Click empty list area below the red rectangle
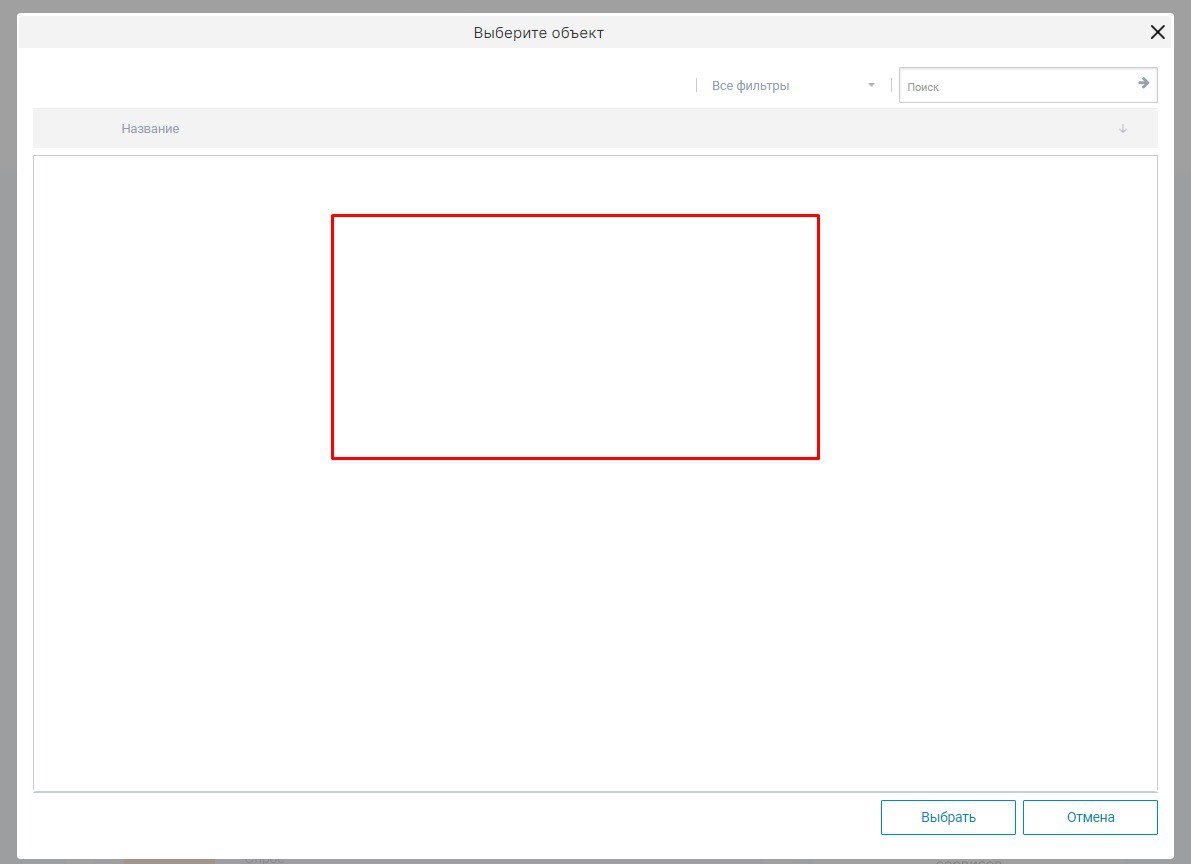 tap(575, 620)
